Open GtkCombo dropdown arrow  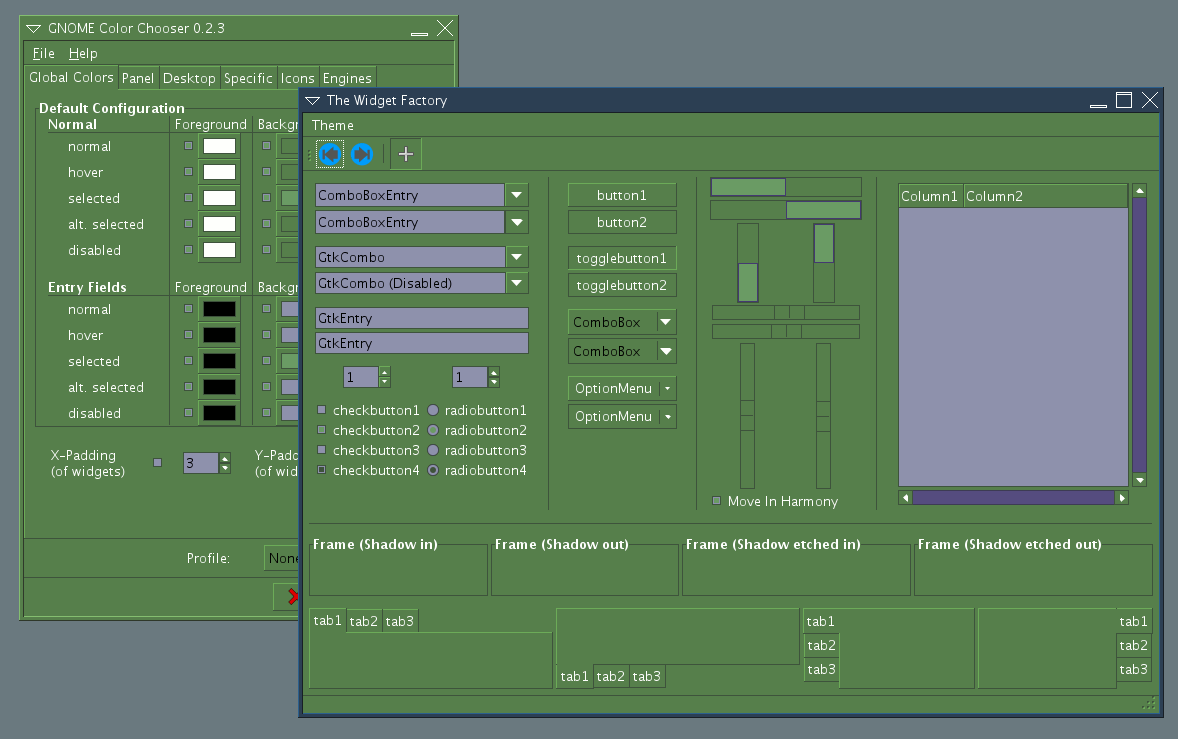516,257
